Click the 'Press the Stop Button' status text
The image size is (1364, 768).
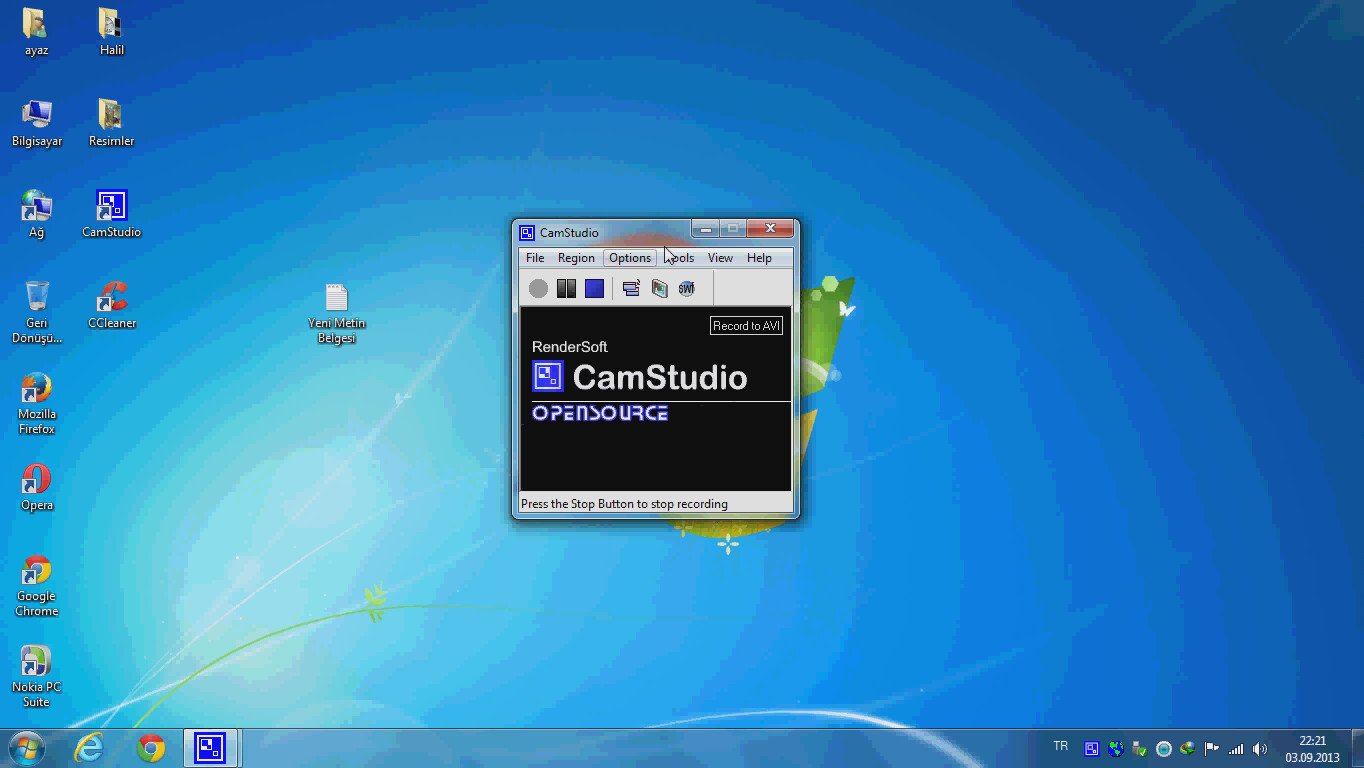[624, 504]
